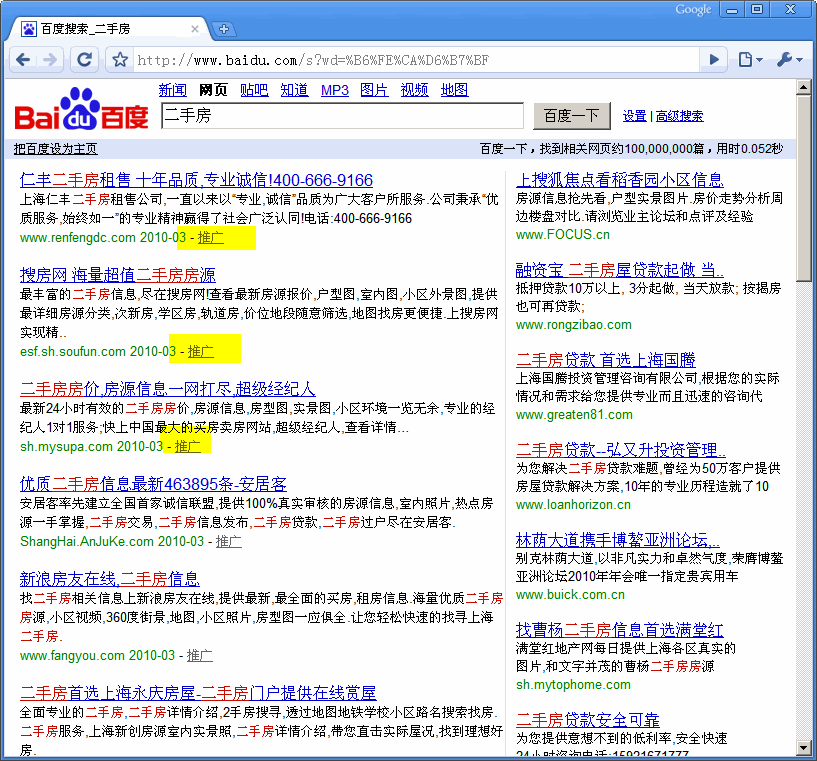817x761 pixels.
Task: Close the 百度搜索_二手房 tab
Action: point(195,29)
